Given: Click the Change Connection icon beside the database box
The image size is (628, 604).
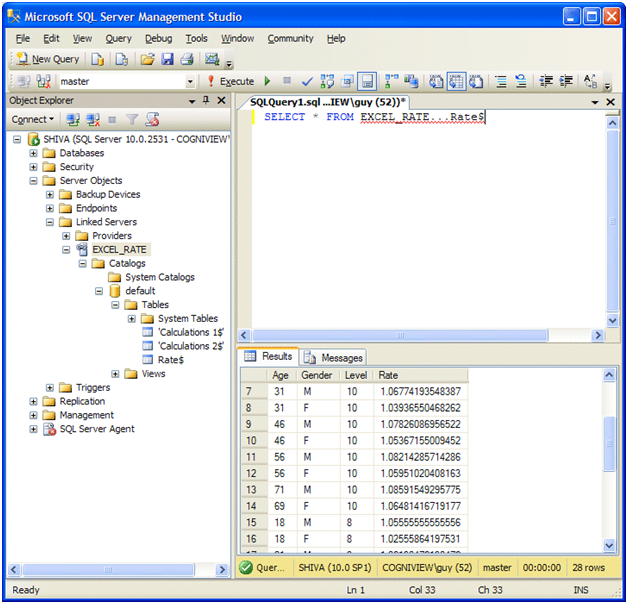Looking at the screenshot, I should pyautogui.click(x=43, y=82).
